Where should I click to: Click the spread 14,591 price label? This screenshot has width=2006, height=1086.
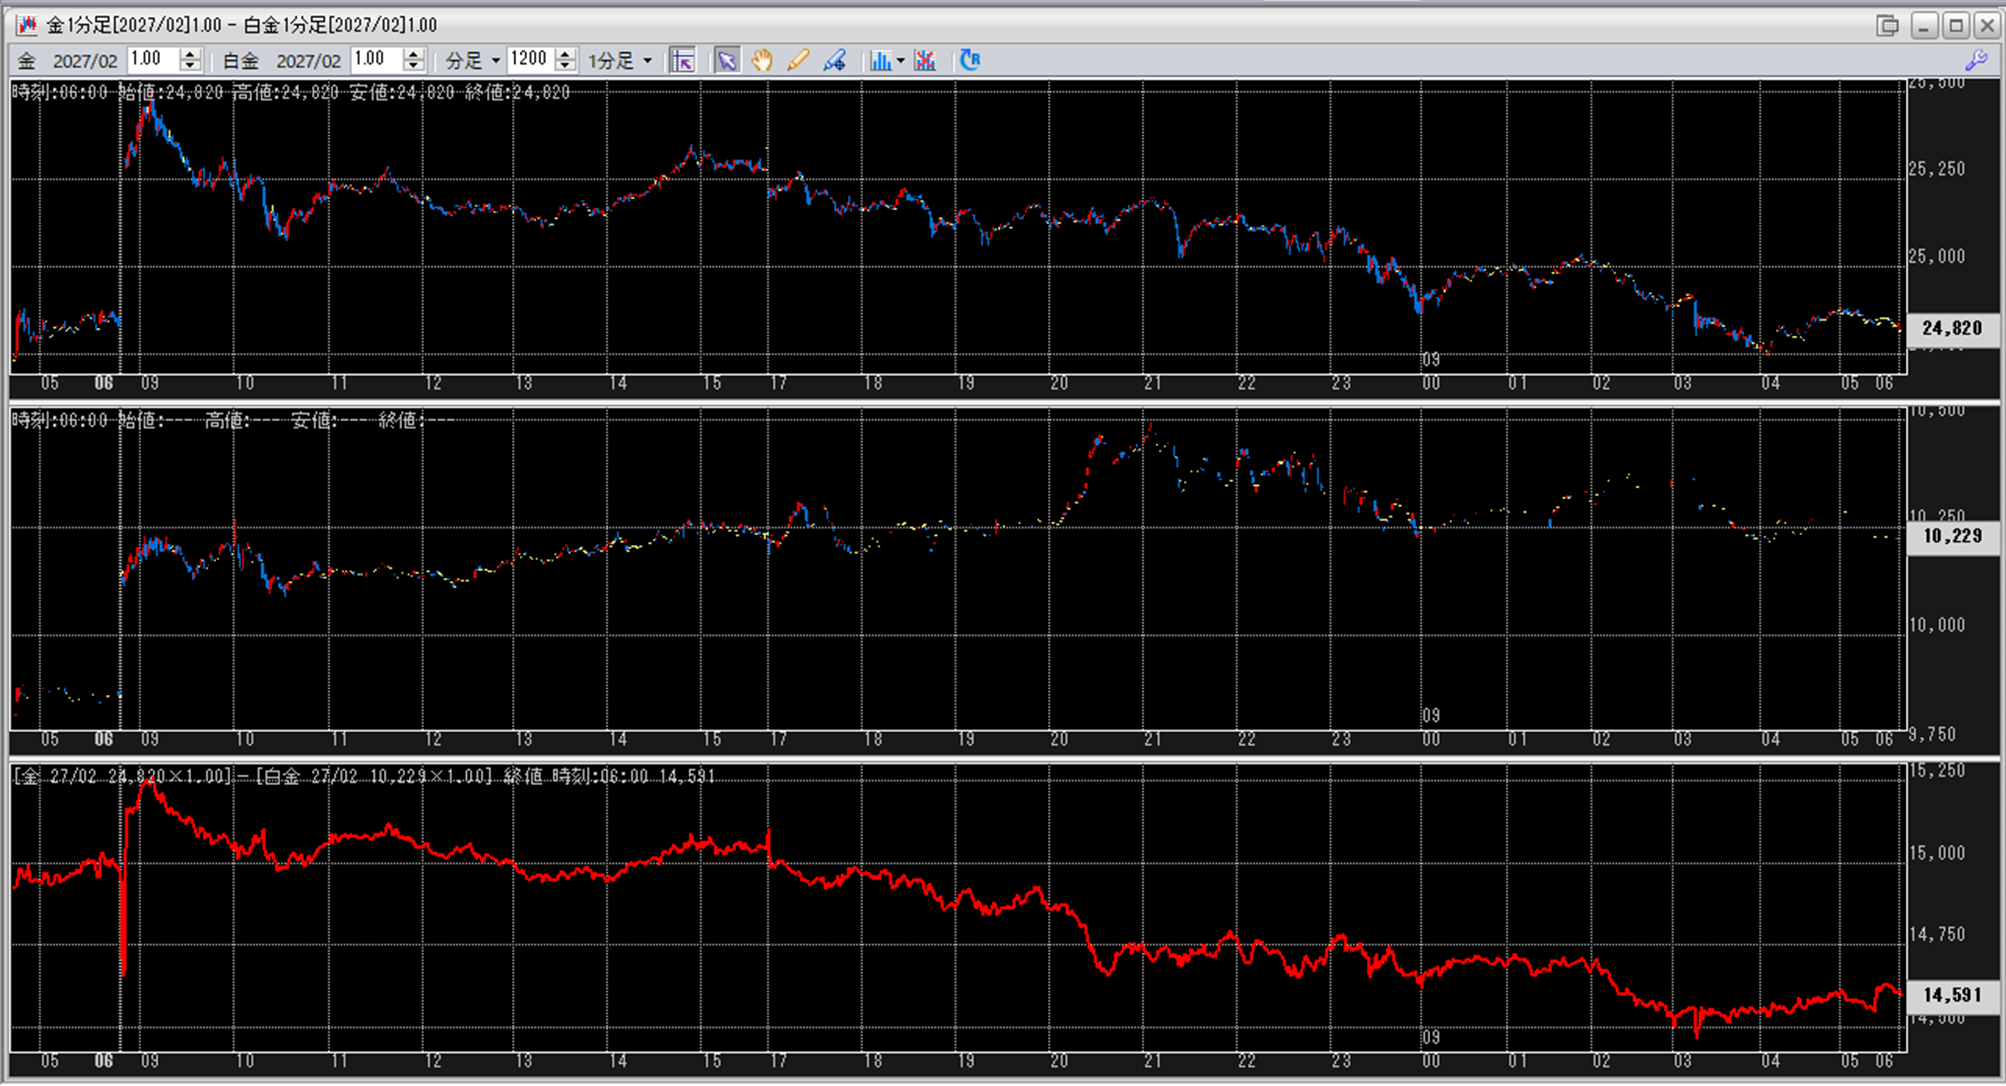pyautogui.click(x=1951, y=995)
